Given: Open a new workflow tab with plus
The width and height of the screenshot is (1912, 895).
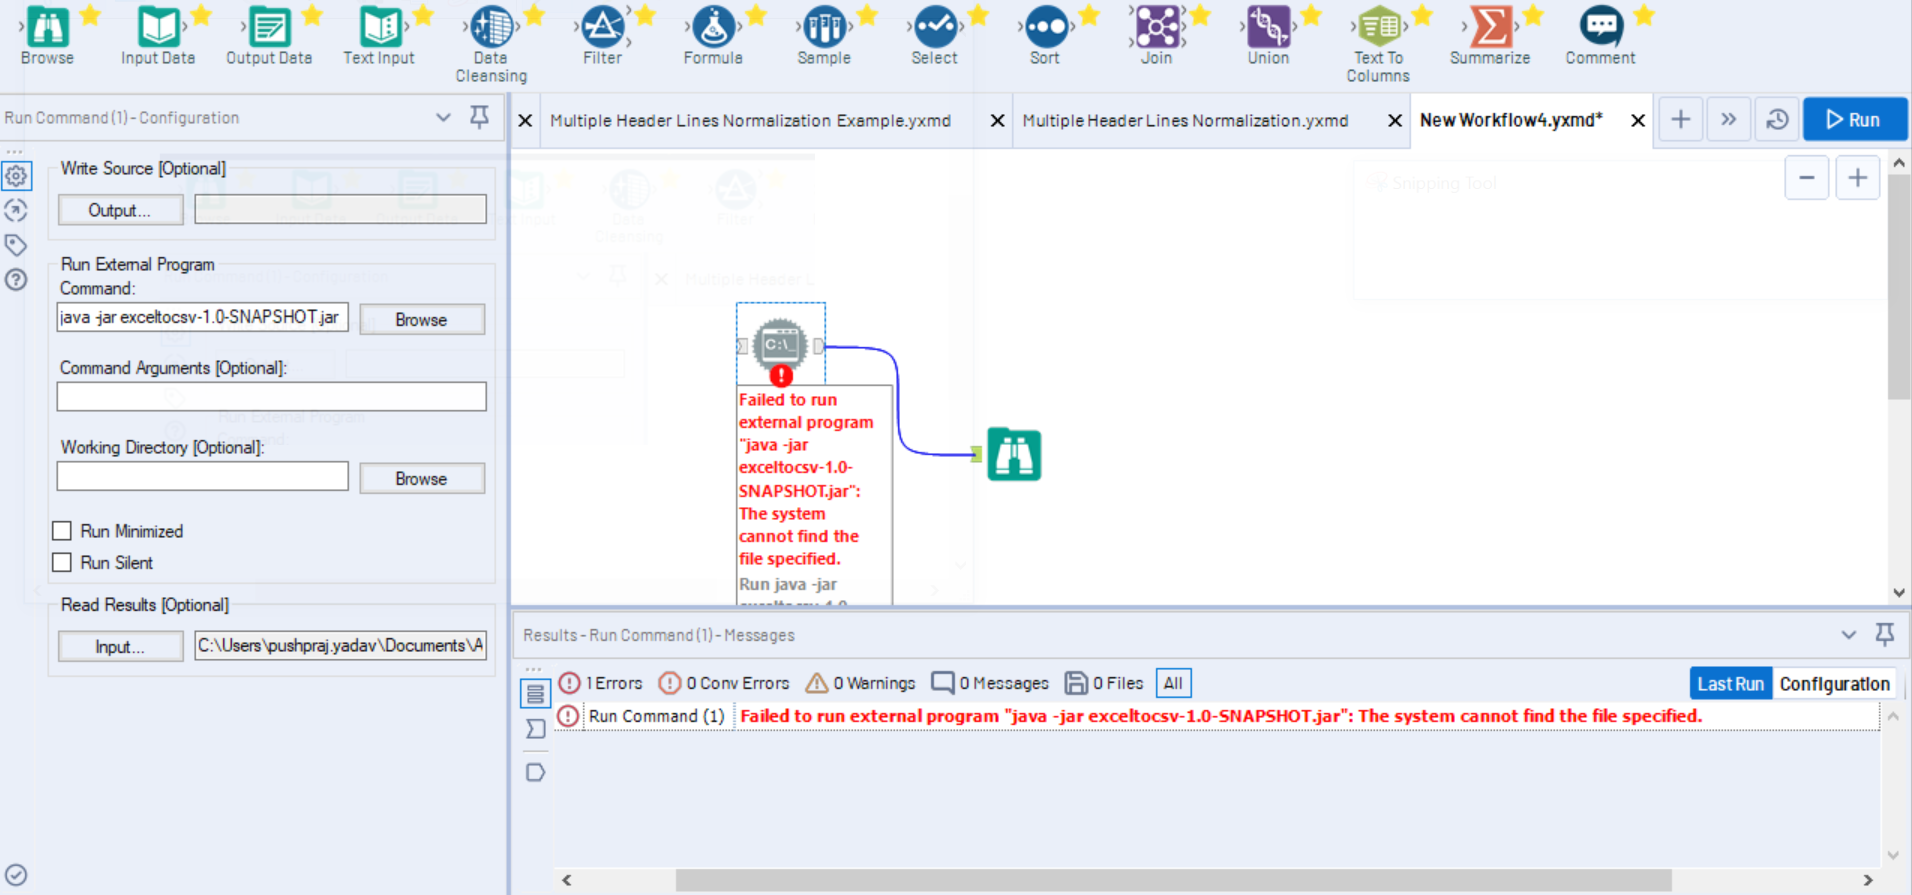Looking at the screenshot, I should [1681, 120].
